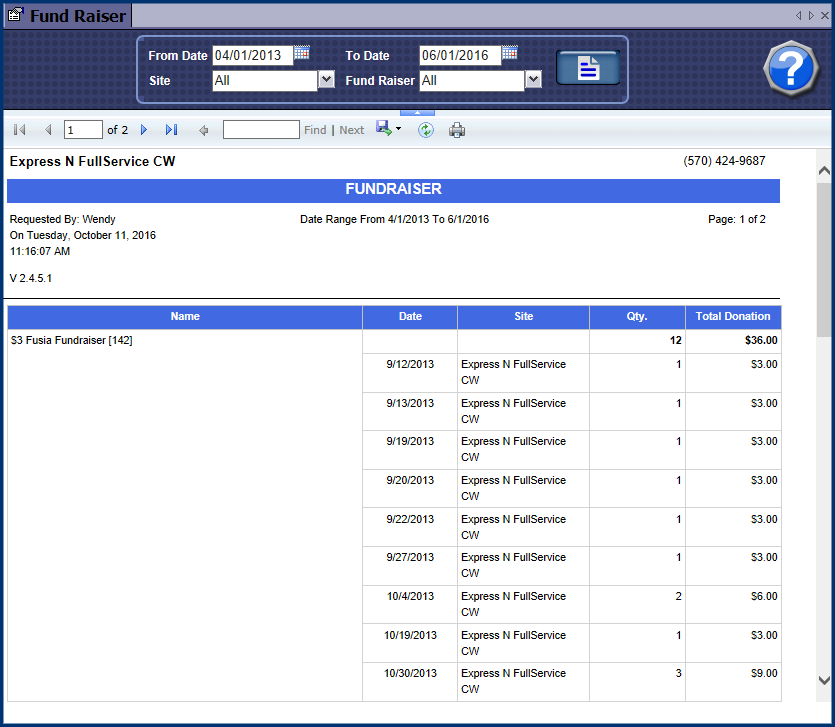Click the back to parent report arrow
Viewport: 835px width, 727px height.
coord(203,130)
